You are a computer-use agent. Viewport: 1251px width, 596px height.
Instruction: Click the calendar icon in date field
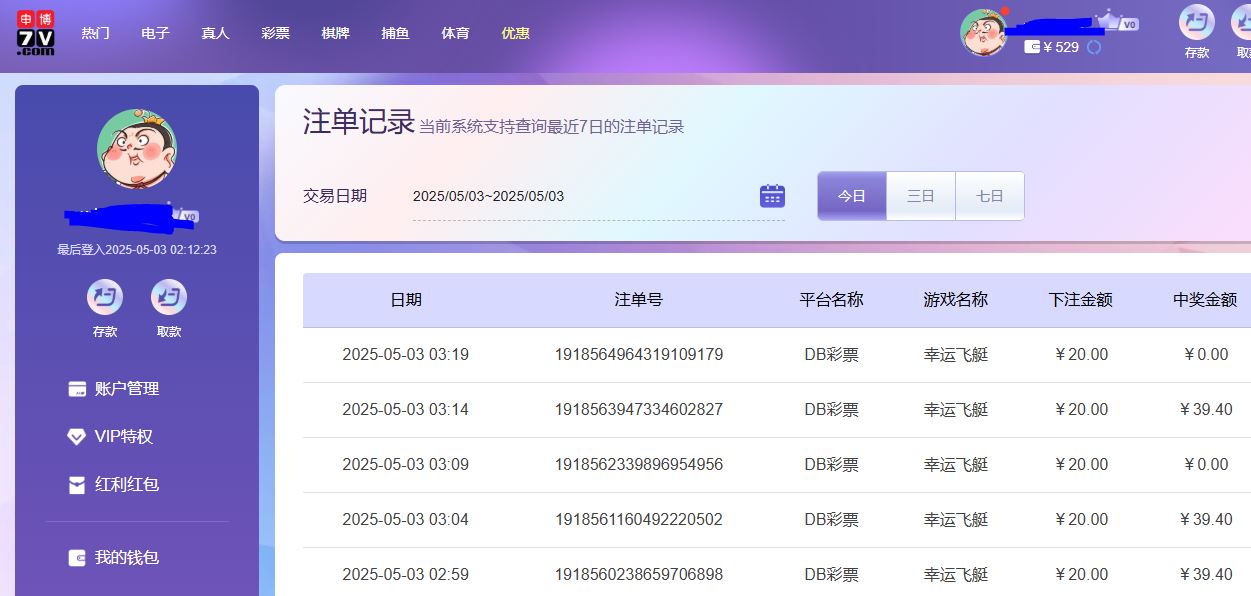click(x=772, y=196)
